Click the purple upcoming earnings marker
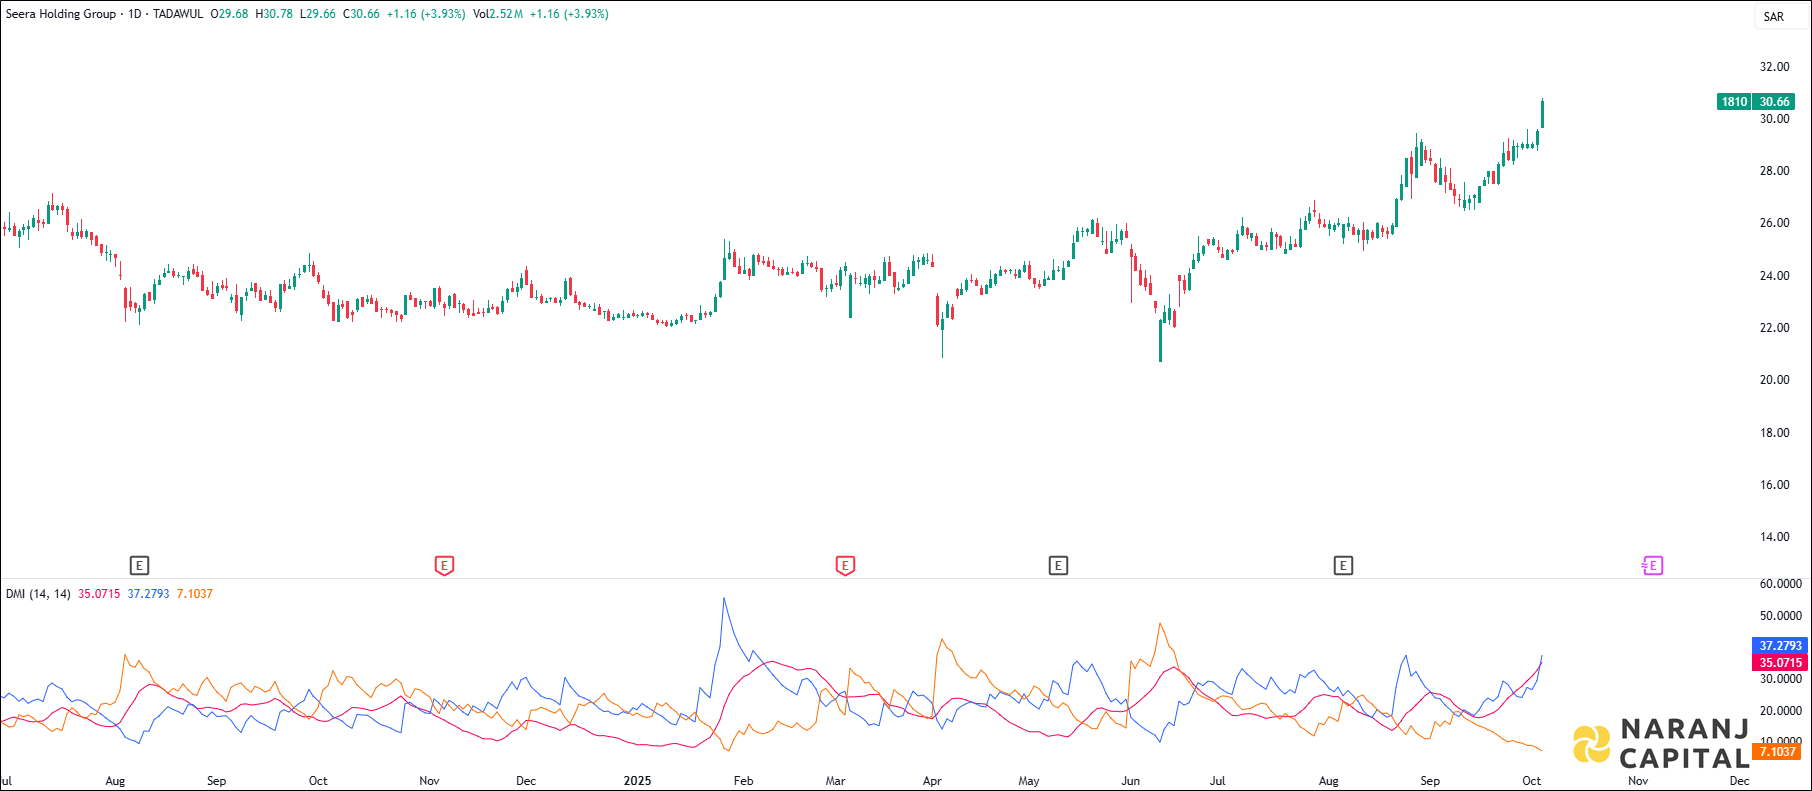Screen dimensions: 1812x791 (1652, 566)
